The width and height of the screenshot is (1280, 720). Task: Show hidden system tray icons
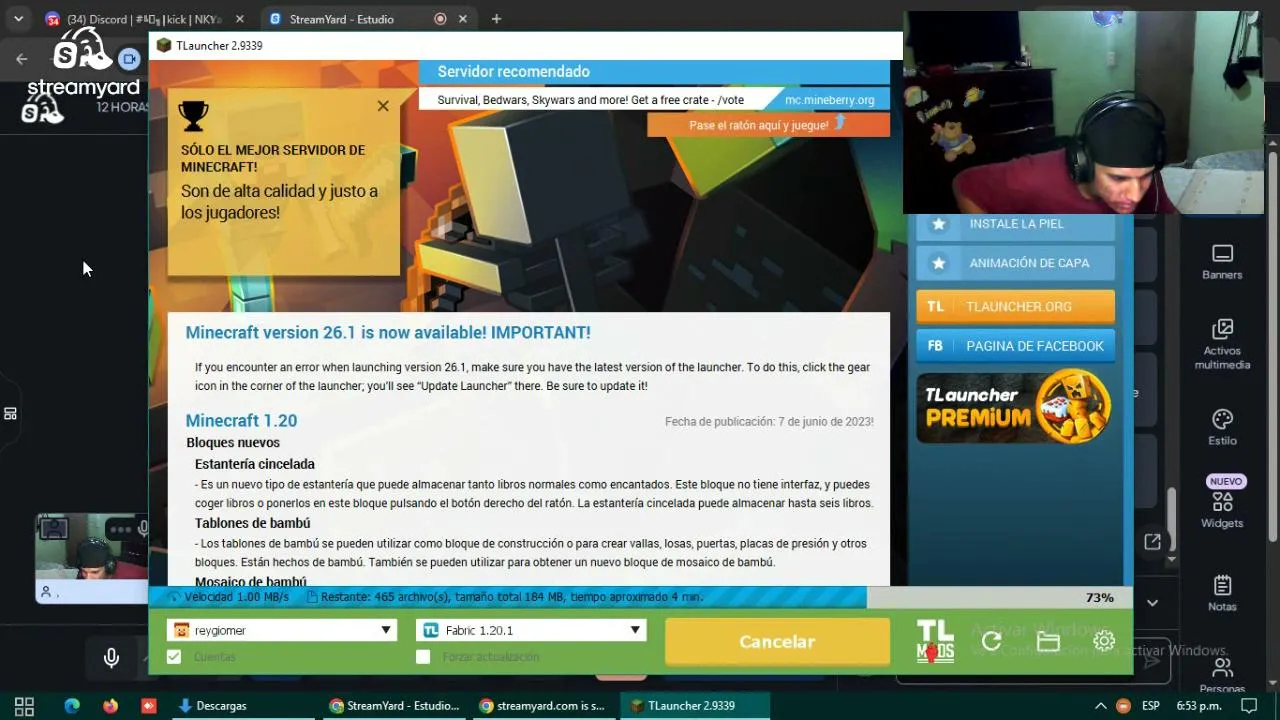pyautogui.click(x=1100, y=706)
